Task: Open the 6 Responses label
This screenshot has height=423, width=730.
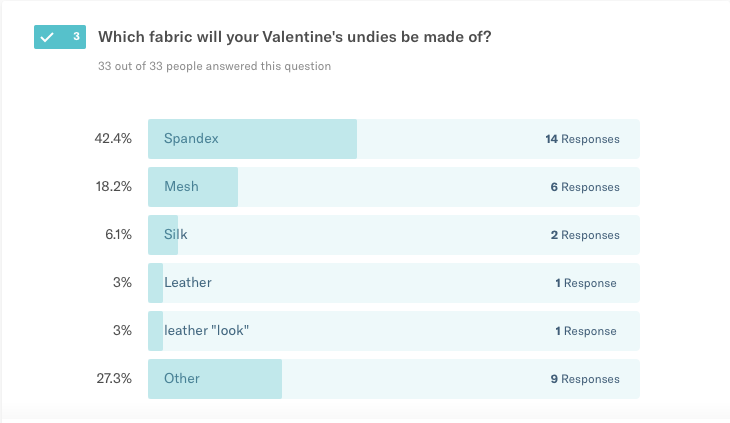Action: click(585, 187)
